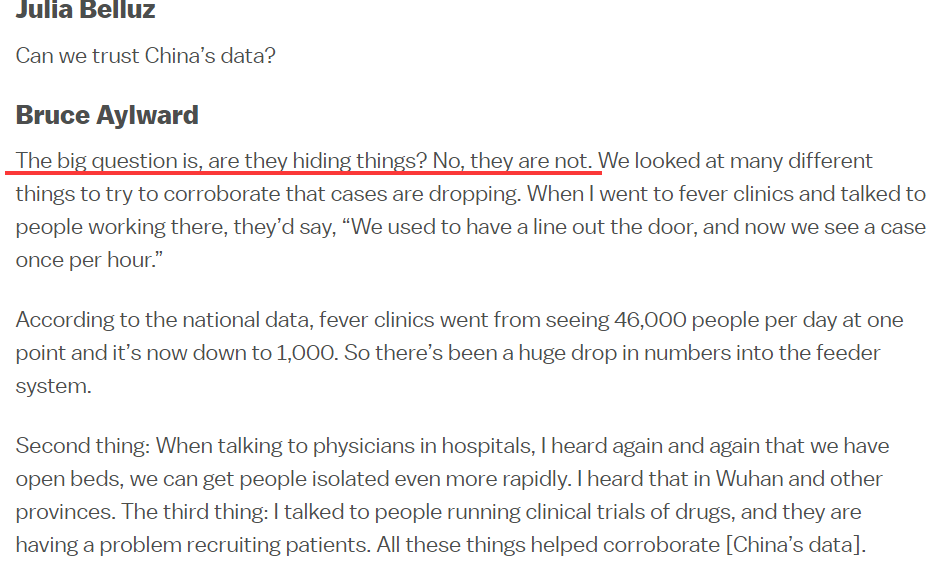The width and height of the screenshot is (947, 569).
Task: Click the phrase "Second thing:"
Action: [82, 445]
